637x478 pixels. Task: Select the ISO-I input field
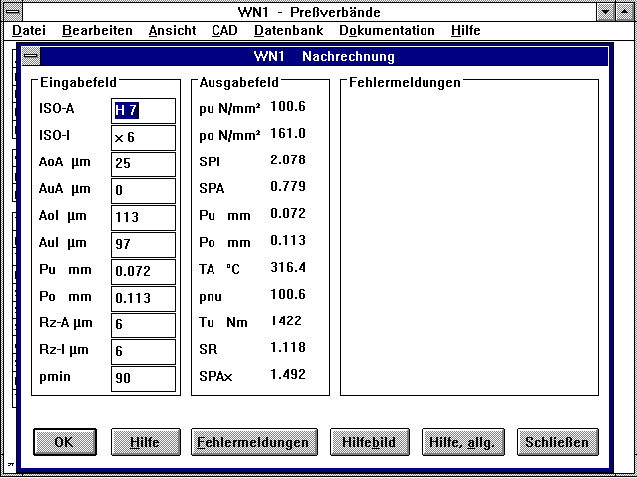click(143, 137)
